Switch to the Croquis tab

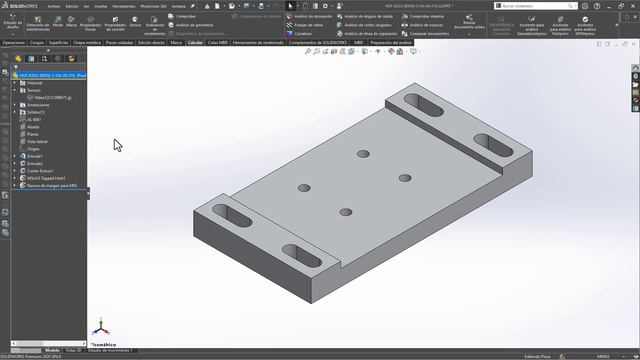point(37,42)
